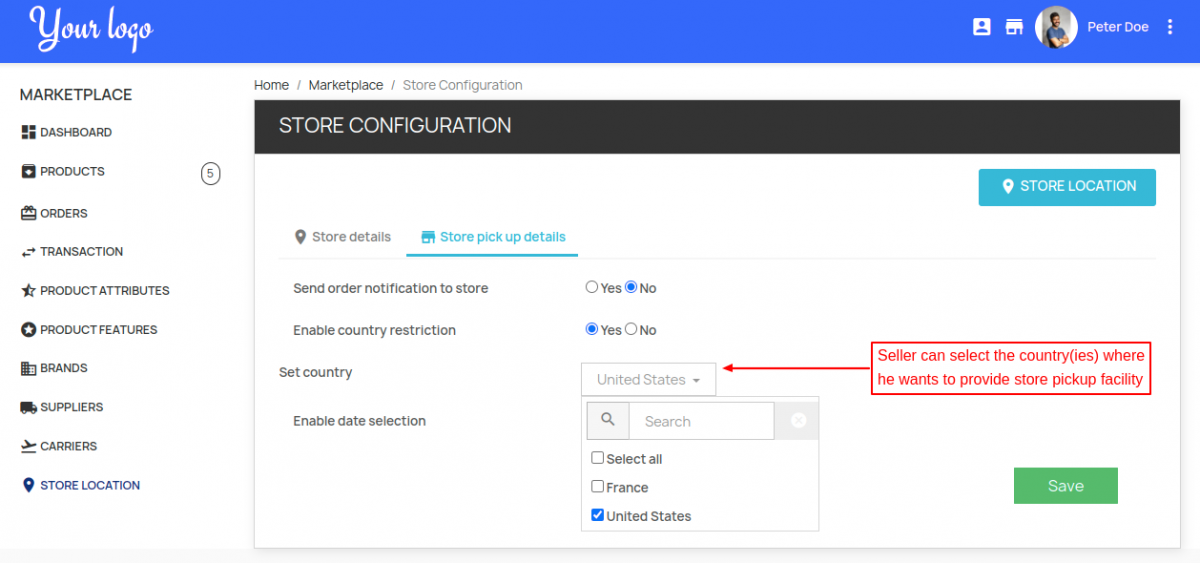1200x563 pixels.
Task: Click the green Save button
Action: 1065,486
